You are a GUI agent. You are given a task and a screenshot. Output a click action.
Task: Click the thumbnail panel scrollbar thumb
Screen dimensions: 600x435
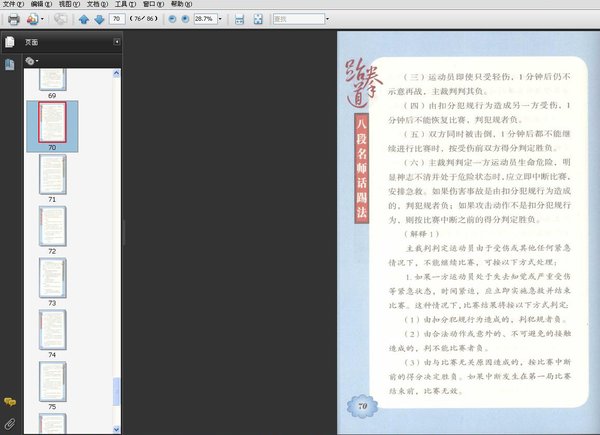(x=117, y=391)
